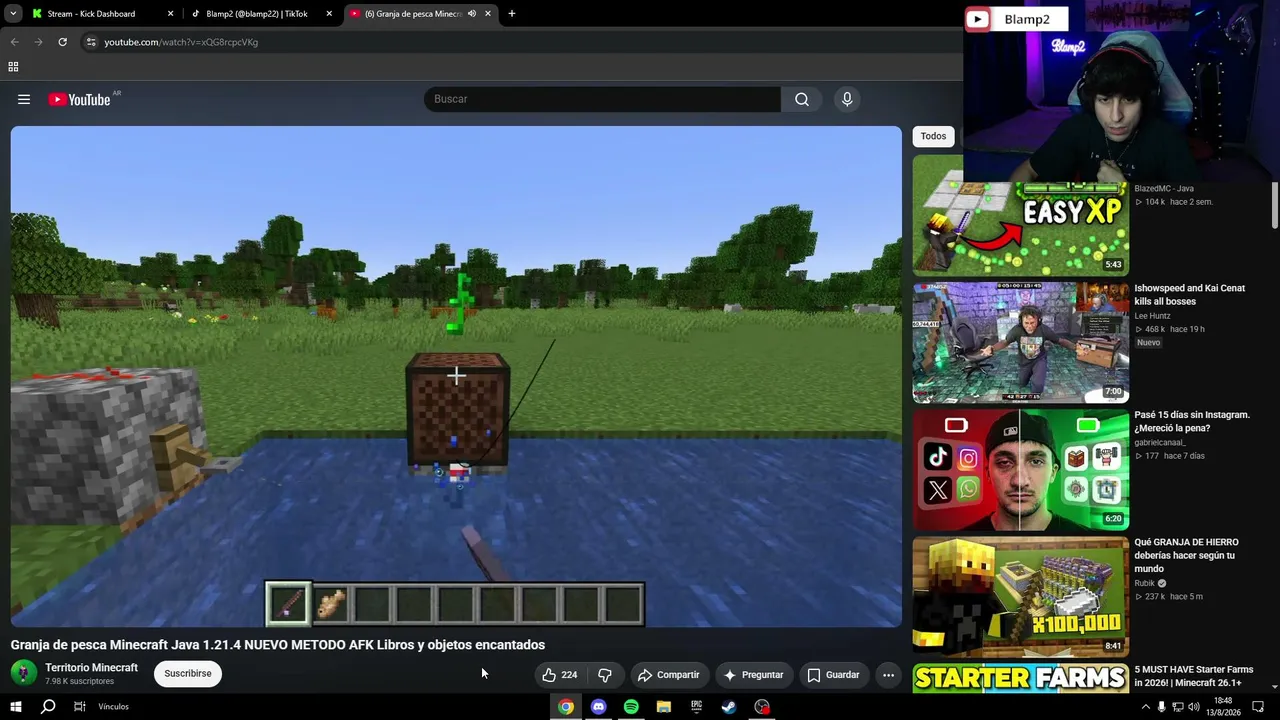
Task: Like the video with 224 likes
Action: pyautogui.click(x=560, y=675)
